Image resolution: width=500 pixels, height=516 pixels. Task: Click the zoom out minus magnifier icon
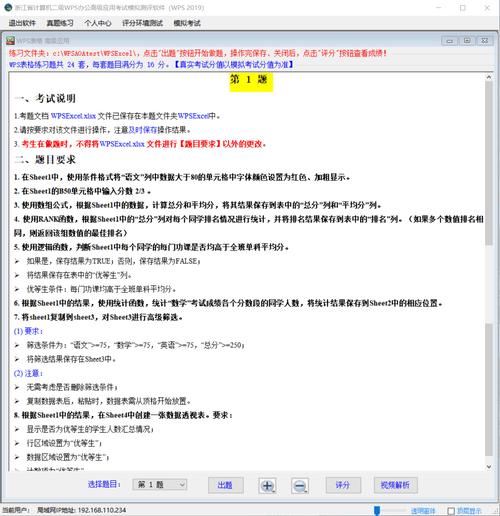click(300, 485)
